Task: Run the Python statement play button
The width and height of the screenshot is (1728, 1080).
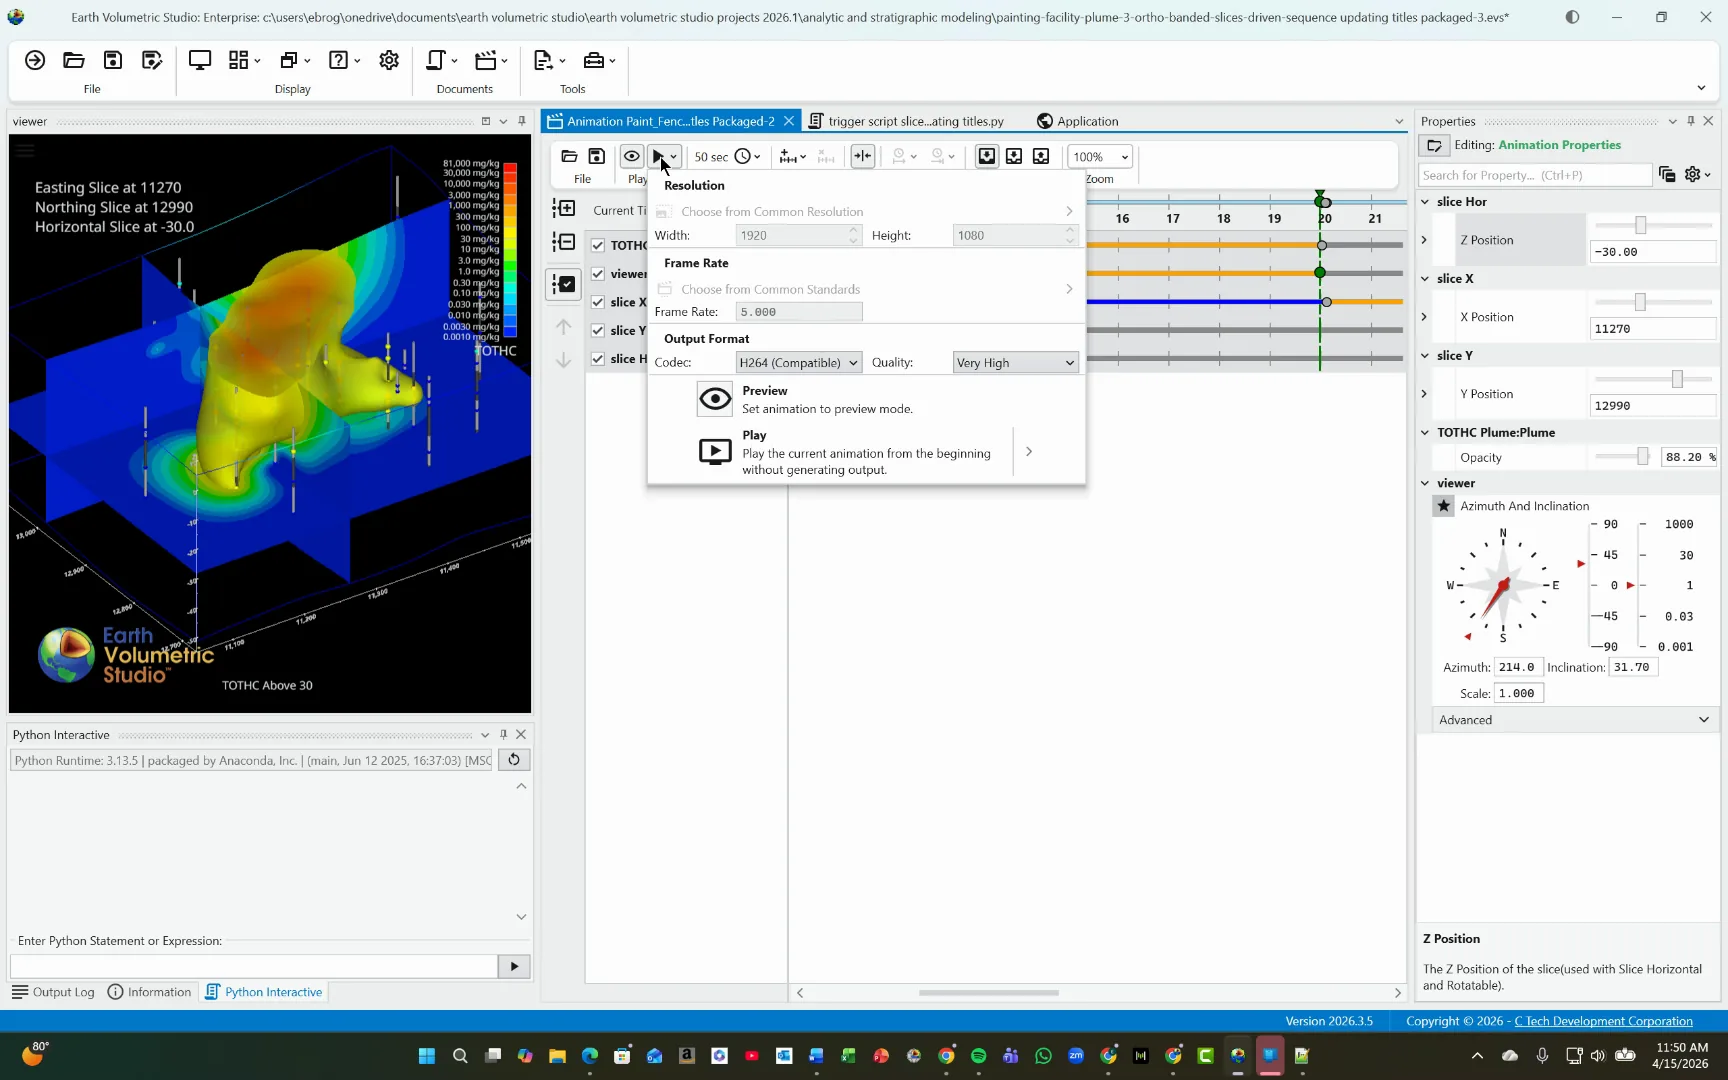Action: (x=514, y=966)
